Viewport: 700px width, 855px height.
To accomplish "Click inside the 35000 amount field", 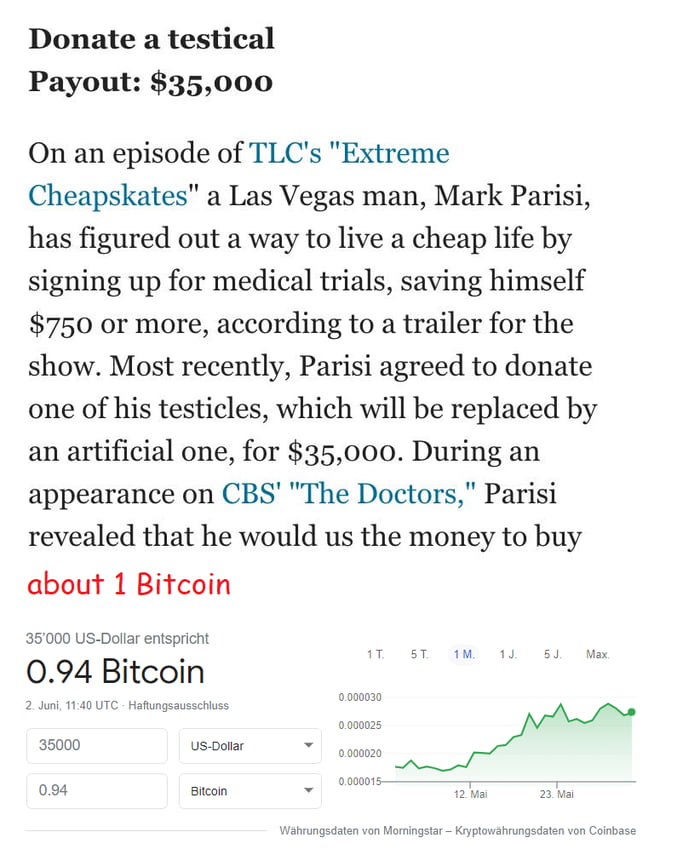I will (96, 745).
